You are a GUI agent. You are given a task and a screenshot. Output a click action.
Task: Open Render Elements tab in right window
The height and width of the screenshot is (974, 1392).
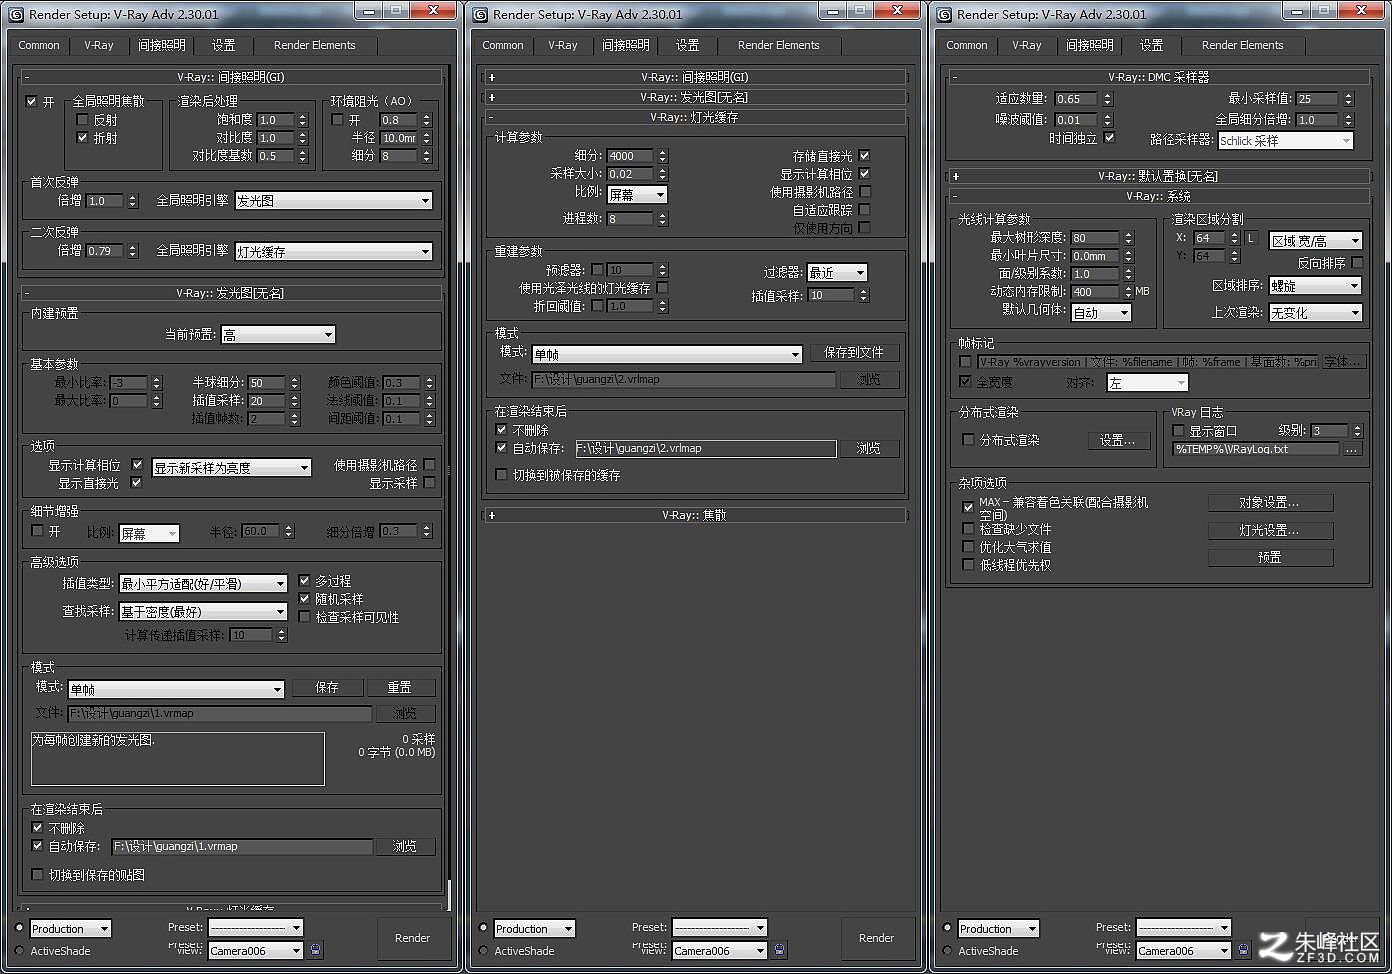[1242, 45]
